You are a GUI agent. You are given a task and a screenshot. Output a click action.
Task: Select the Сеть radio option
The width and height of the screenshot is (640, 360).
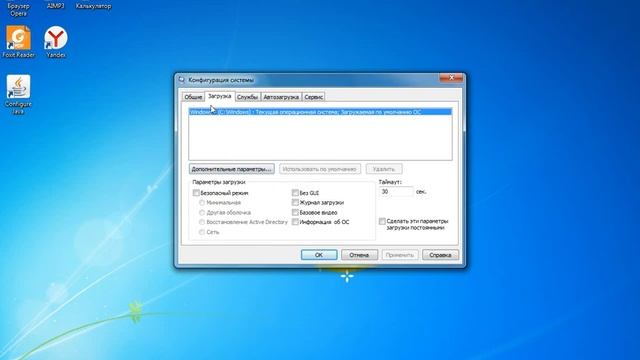pos(202,232)
